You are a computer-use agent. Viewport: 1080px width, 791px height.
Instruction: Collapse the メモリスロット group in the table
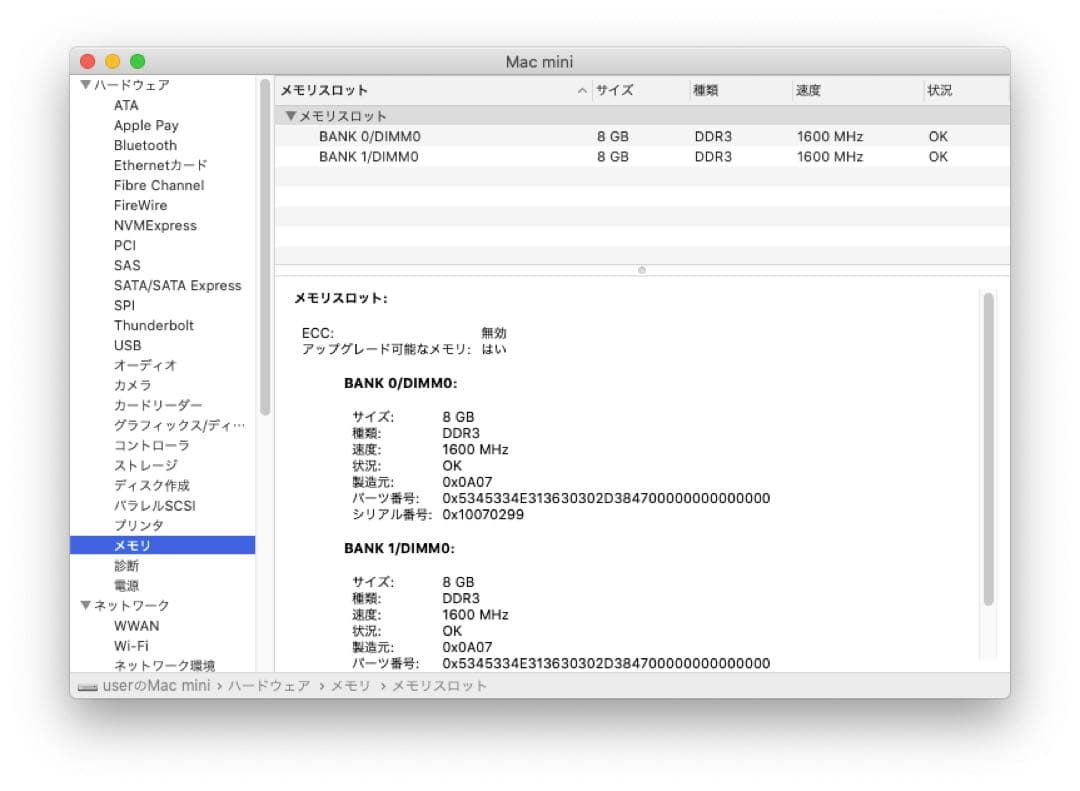(291, 115)
